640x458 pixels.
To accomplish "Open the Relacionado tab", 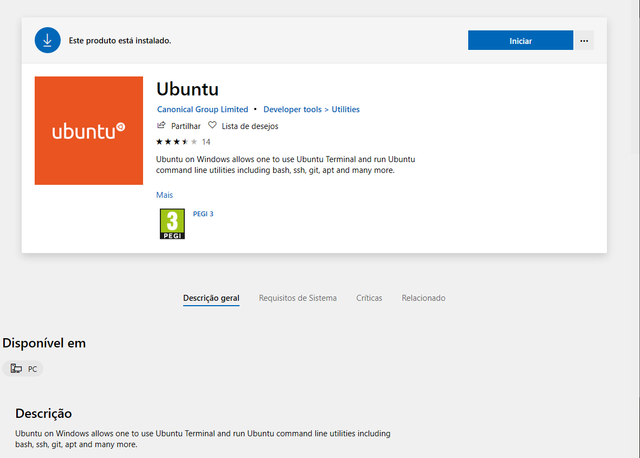I will point(423,298).
